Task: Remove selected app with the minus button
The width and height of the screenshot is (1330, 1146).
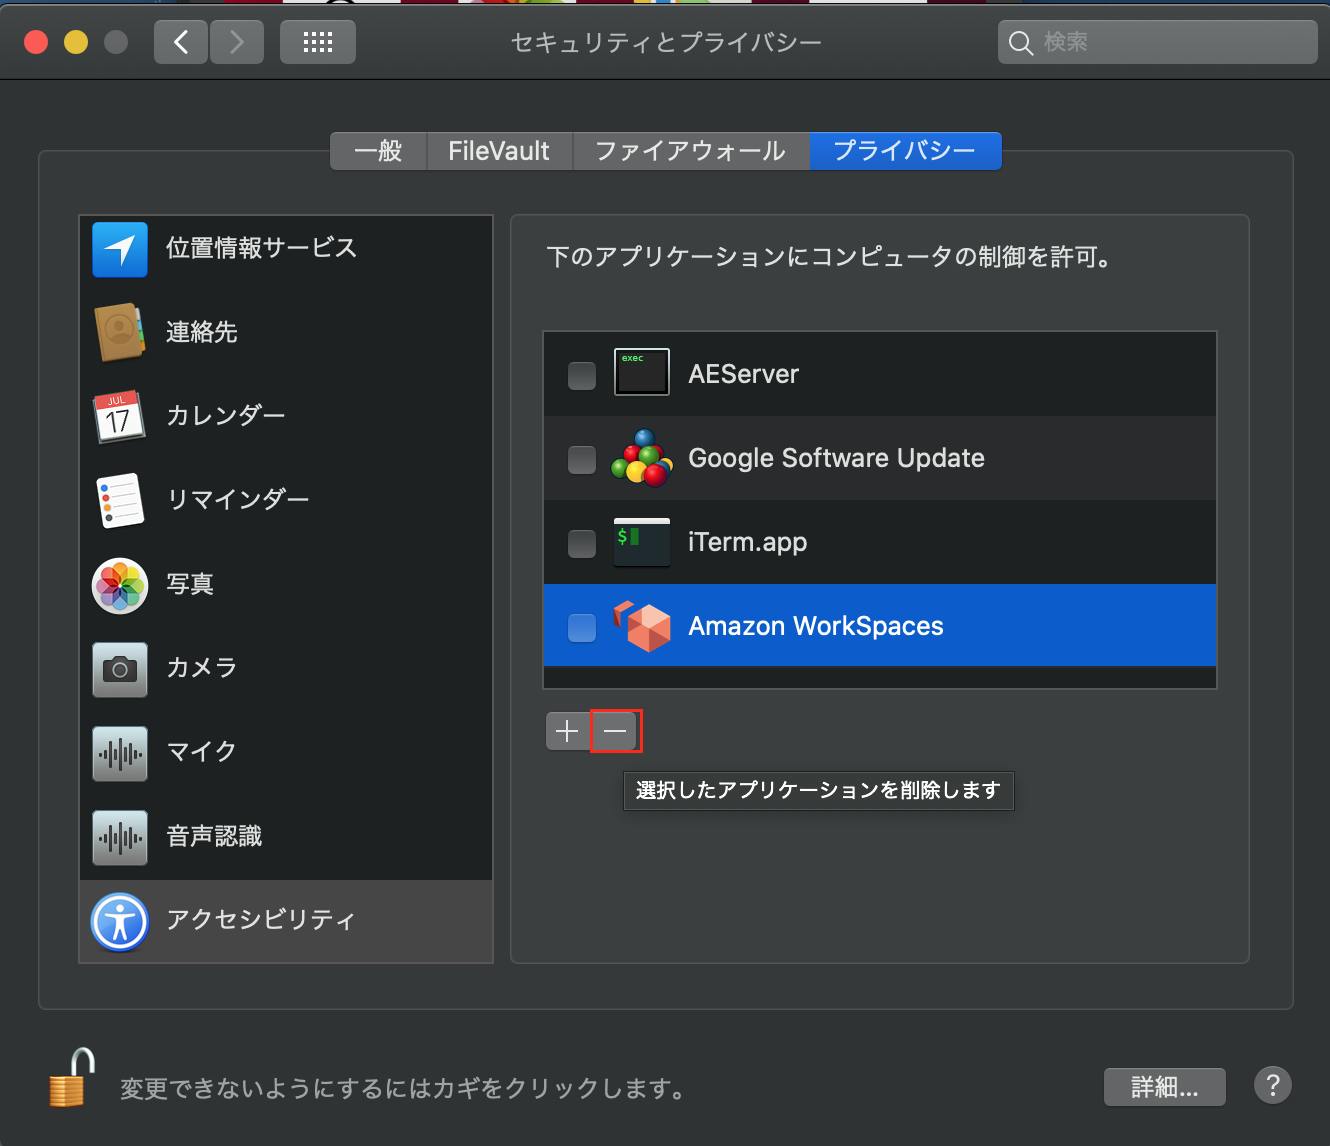Action: [x=615, y=731]
